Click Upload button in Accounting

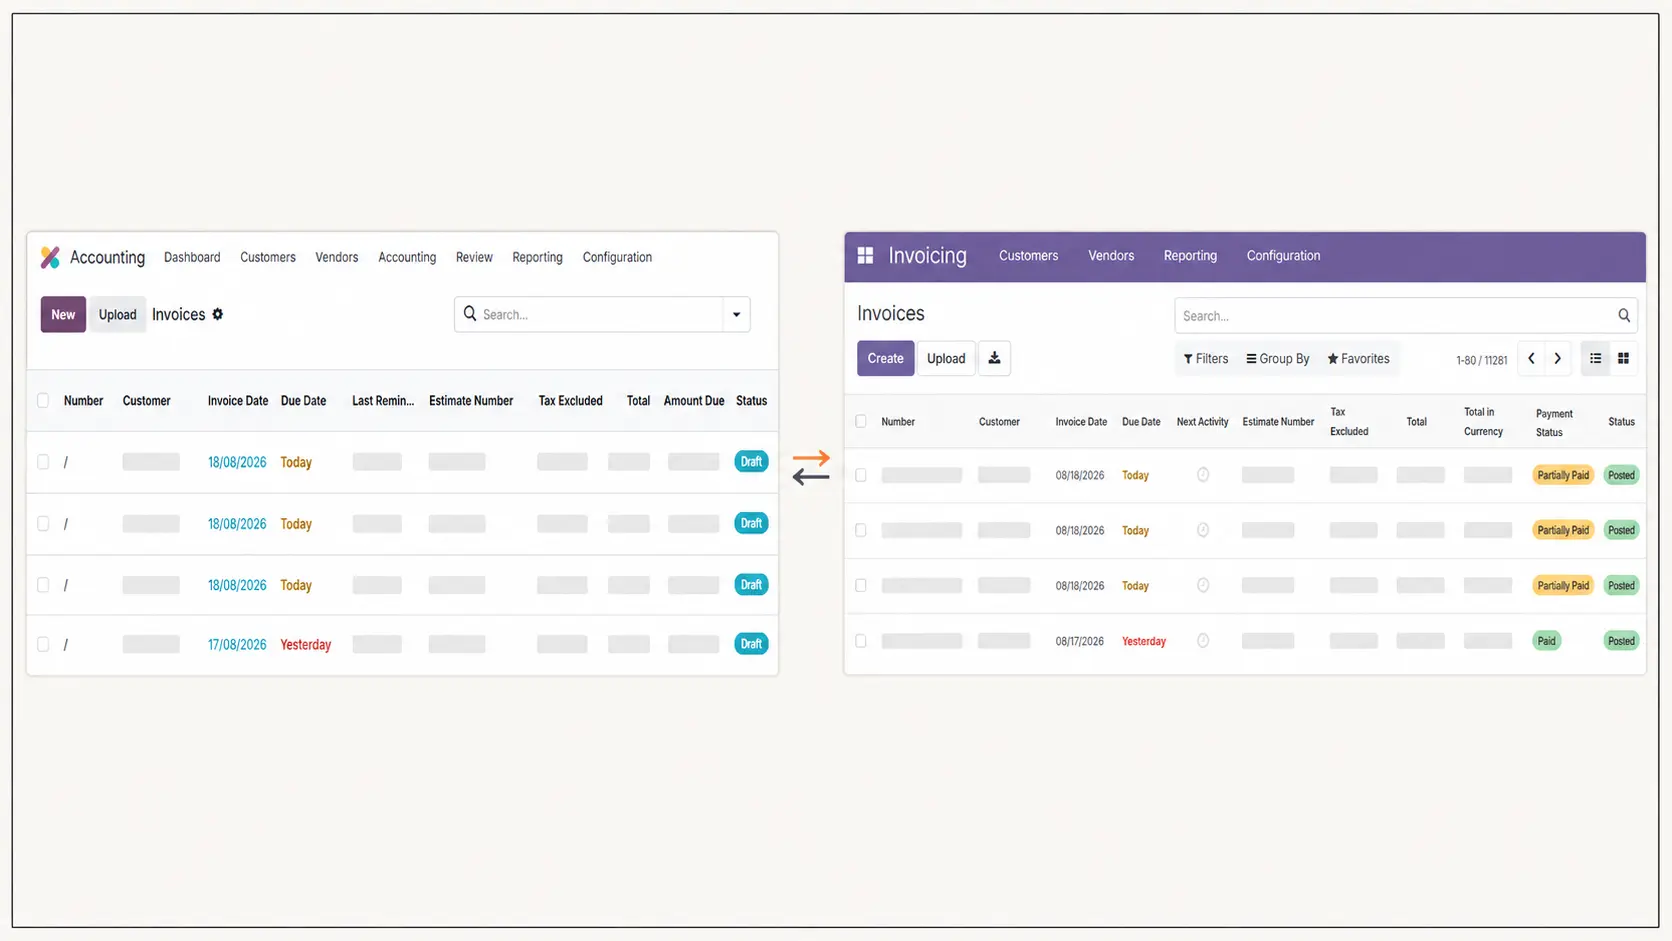[x=117, y=314]
